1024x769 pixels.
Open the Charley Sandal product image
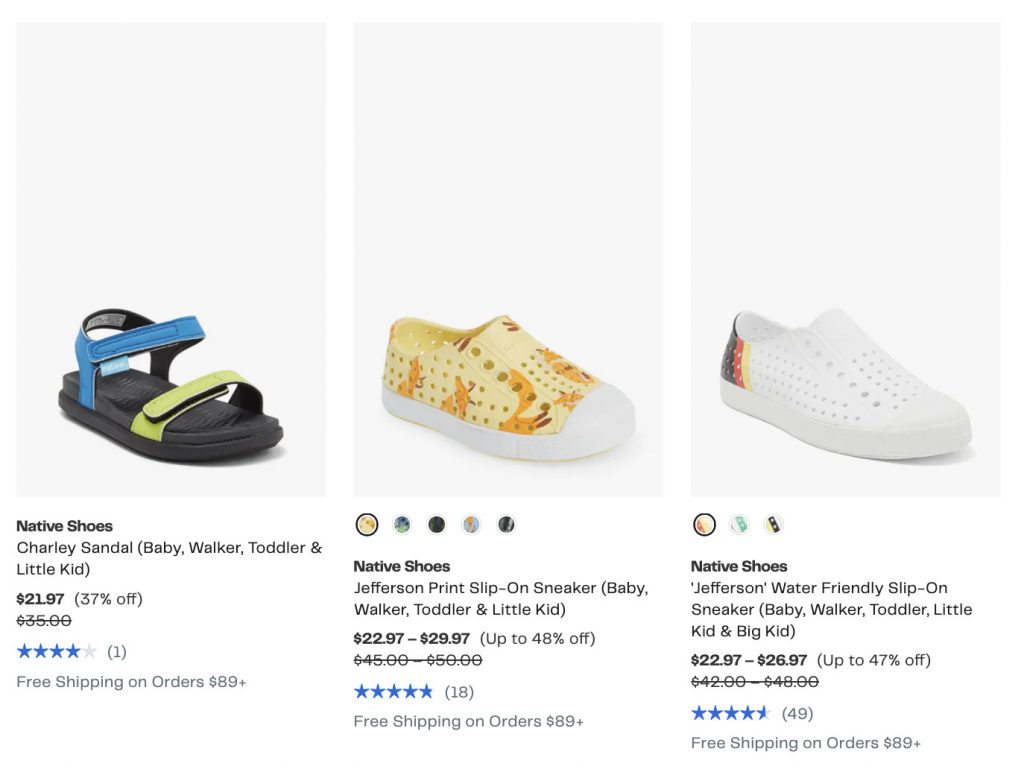[x=171, y=260]
